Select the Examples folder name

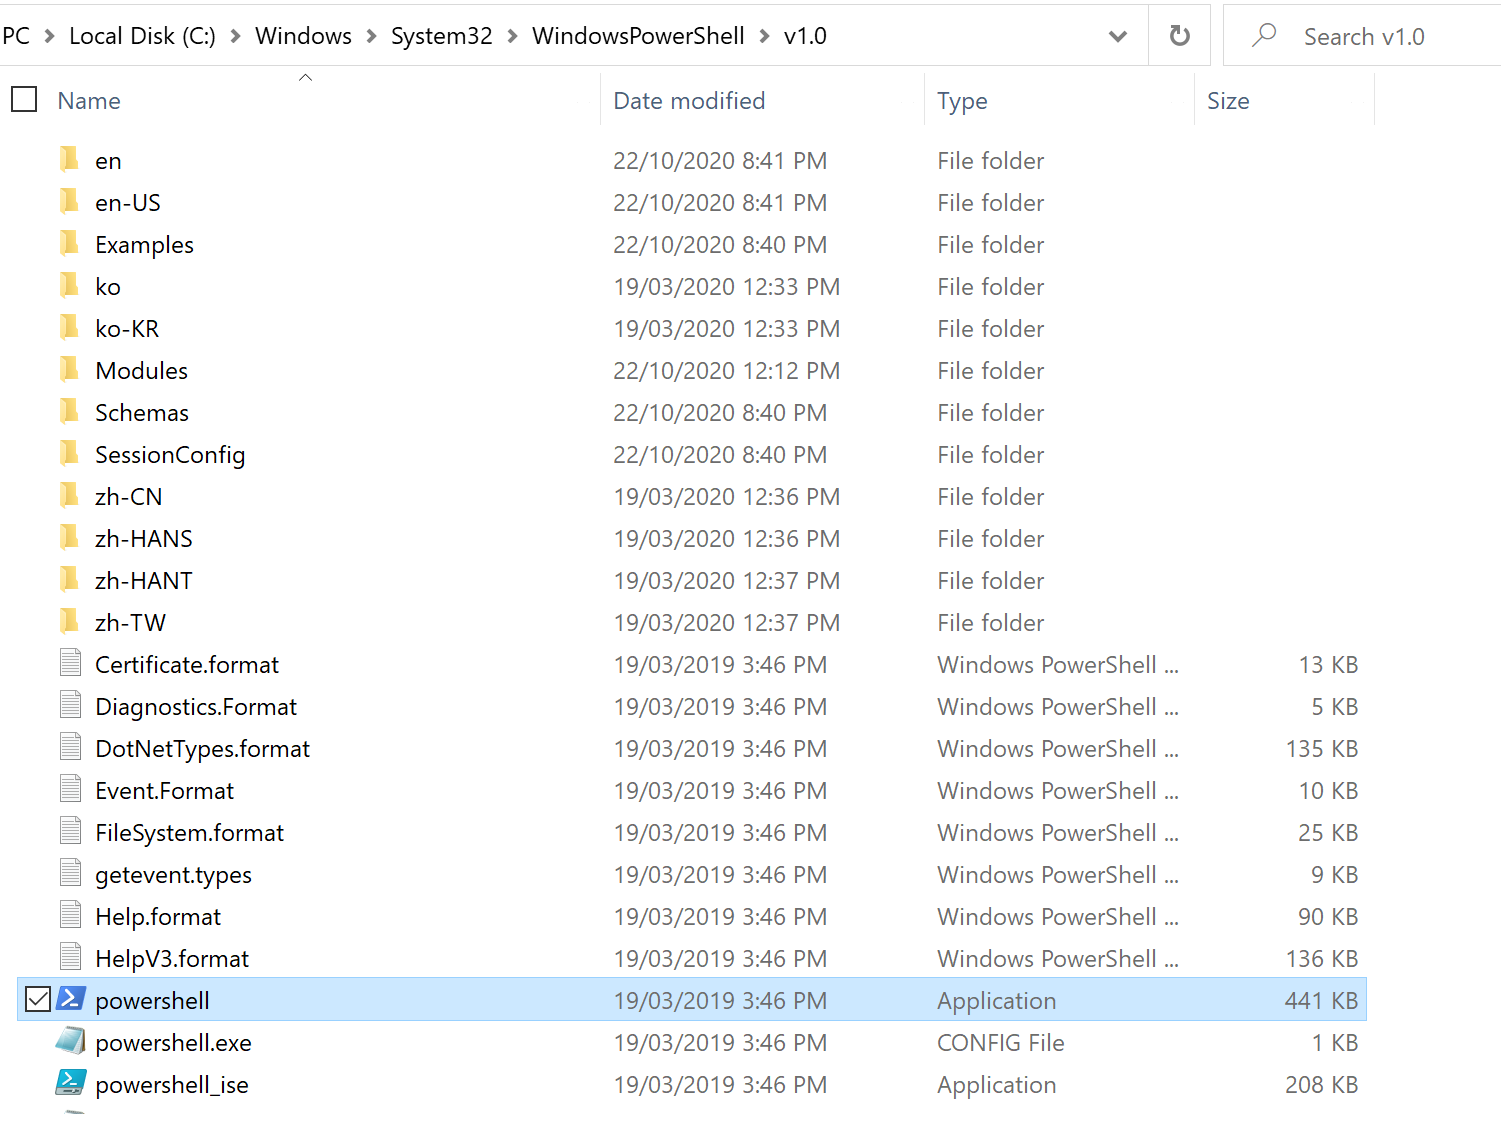[x=144, y=245]
